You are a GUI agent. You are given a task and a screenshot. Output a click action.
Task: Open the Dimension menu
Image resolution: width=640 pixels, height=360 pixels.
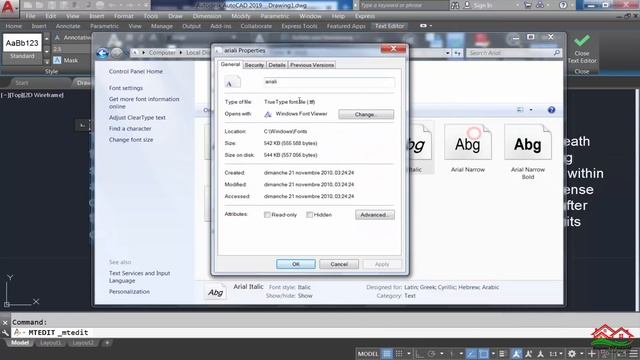(x=207, y=16)
